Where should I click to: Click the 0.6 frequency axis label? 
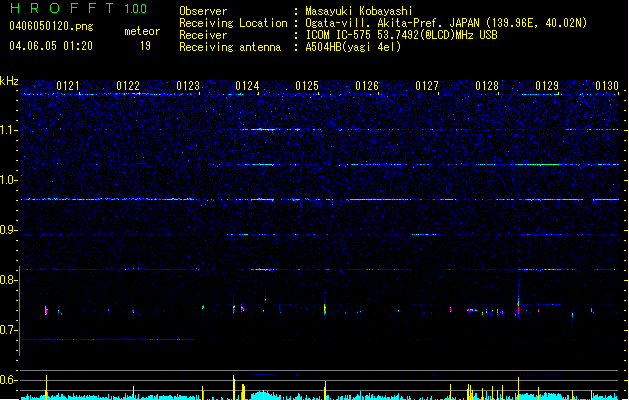pyautogui.click(x=9, y=380)
